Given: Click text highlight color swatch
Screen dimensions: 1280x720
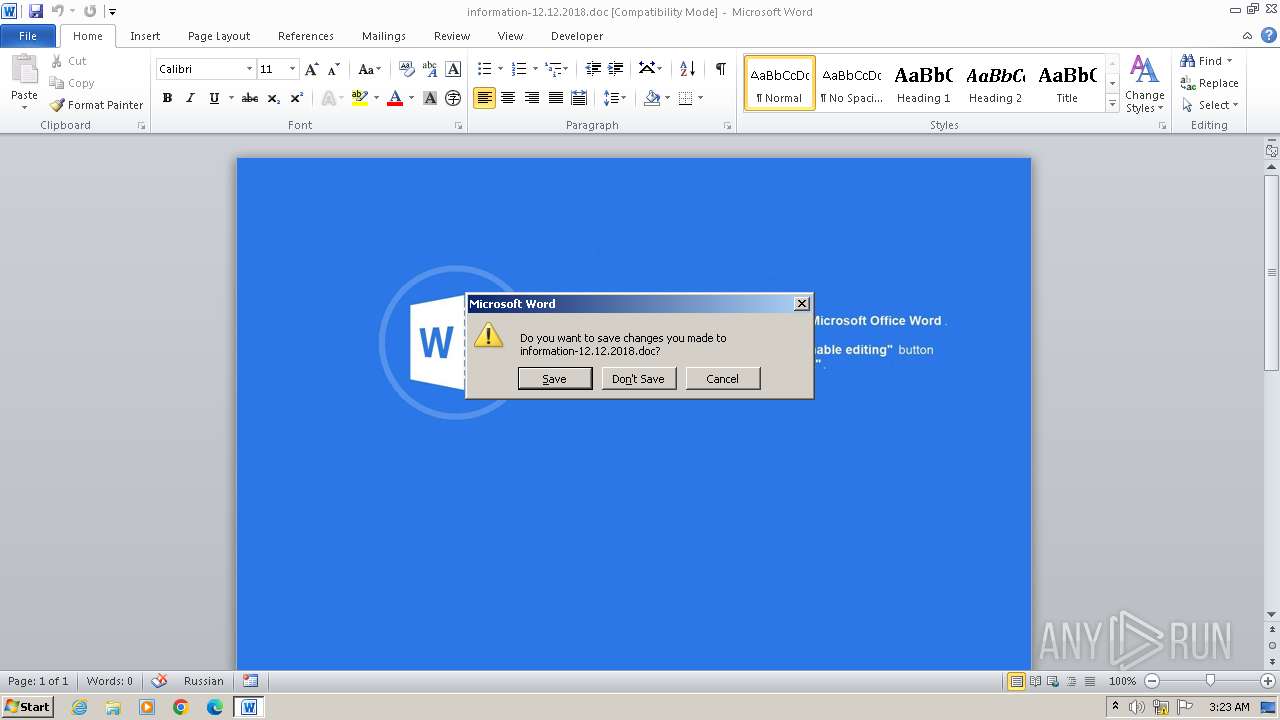Looking at the screenshot, I should coord(360,98).
